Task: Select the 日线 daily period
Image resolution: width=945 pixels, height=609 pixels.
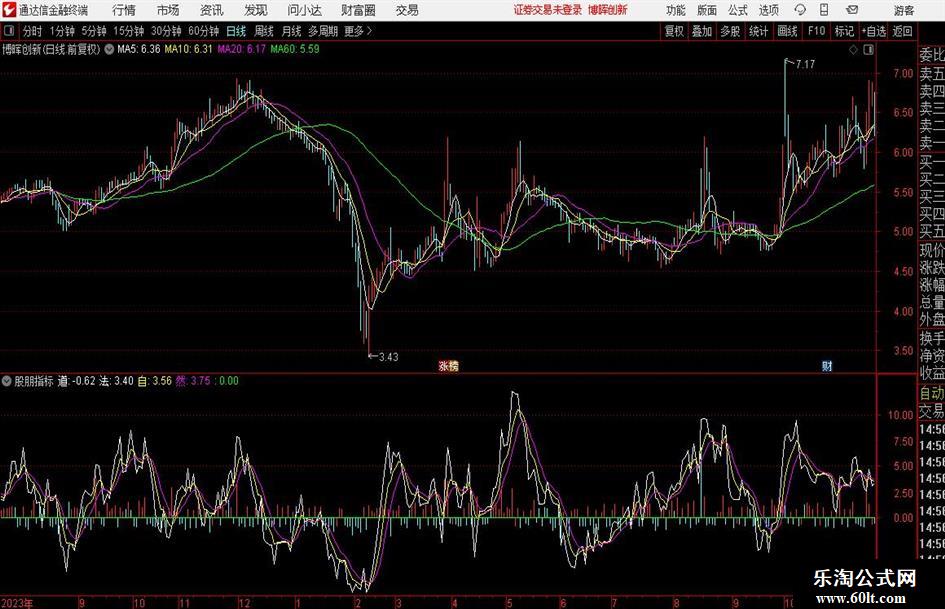Action: click(x=236, y=31)
